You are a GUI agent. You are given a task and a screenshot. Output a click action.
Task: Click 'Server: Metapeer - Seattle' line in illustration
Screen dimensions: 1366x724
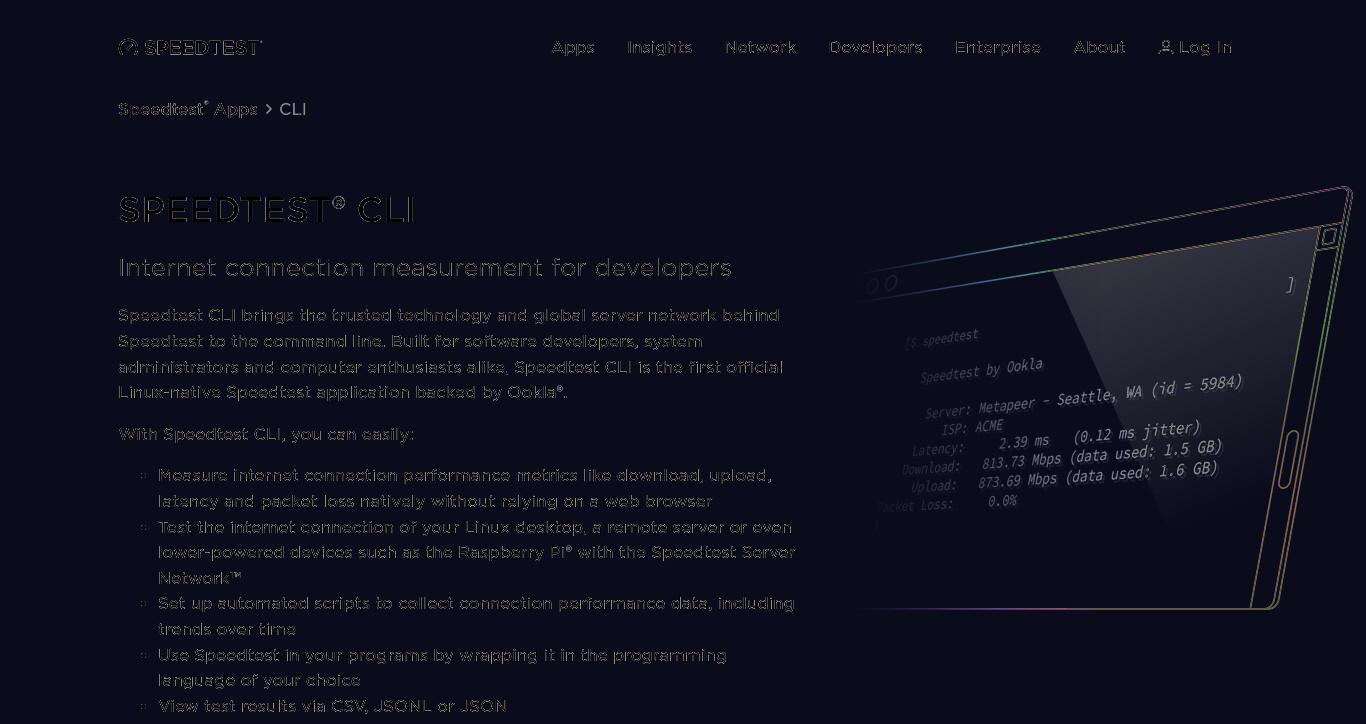coord(1082,397)
